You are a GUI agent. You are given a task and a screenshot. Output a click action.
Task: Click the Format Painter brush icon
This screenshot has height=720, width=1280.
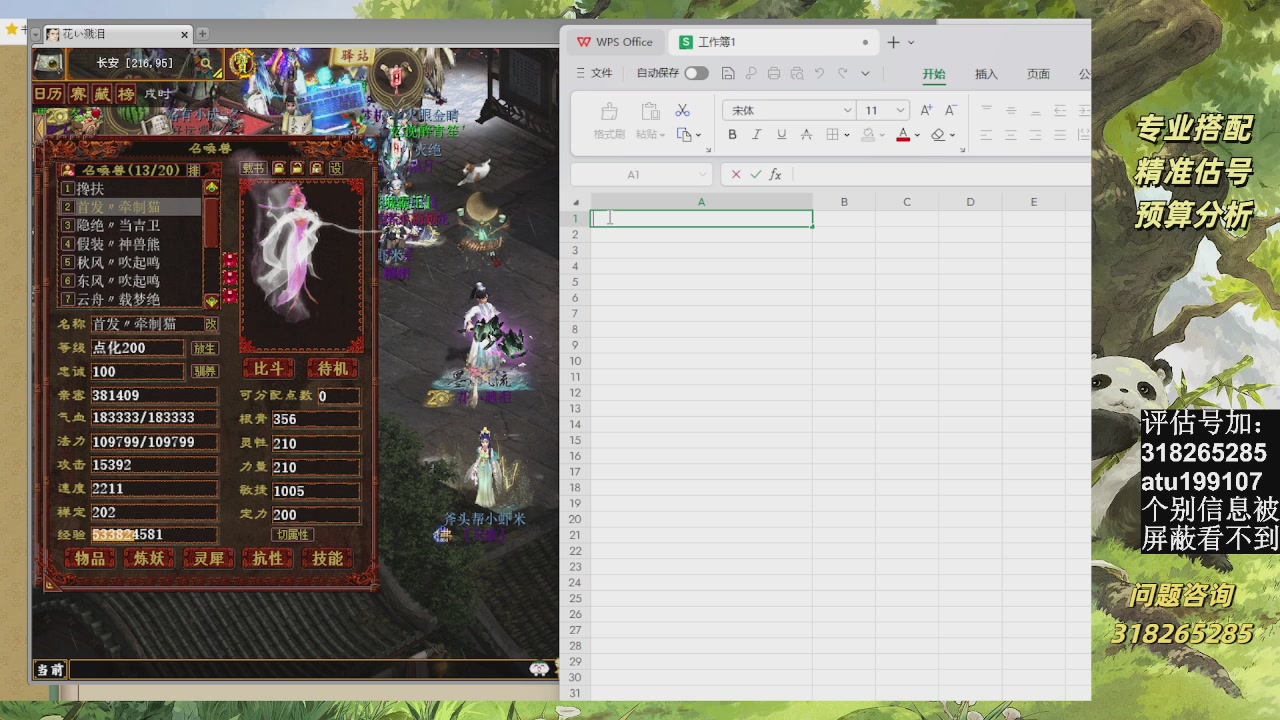609,112
